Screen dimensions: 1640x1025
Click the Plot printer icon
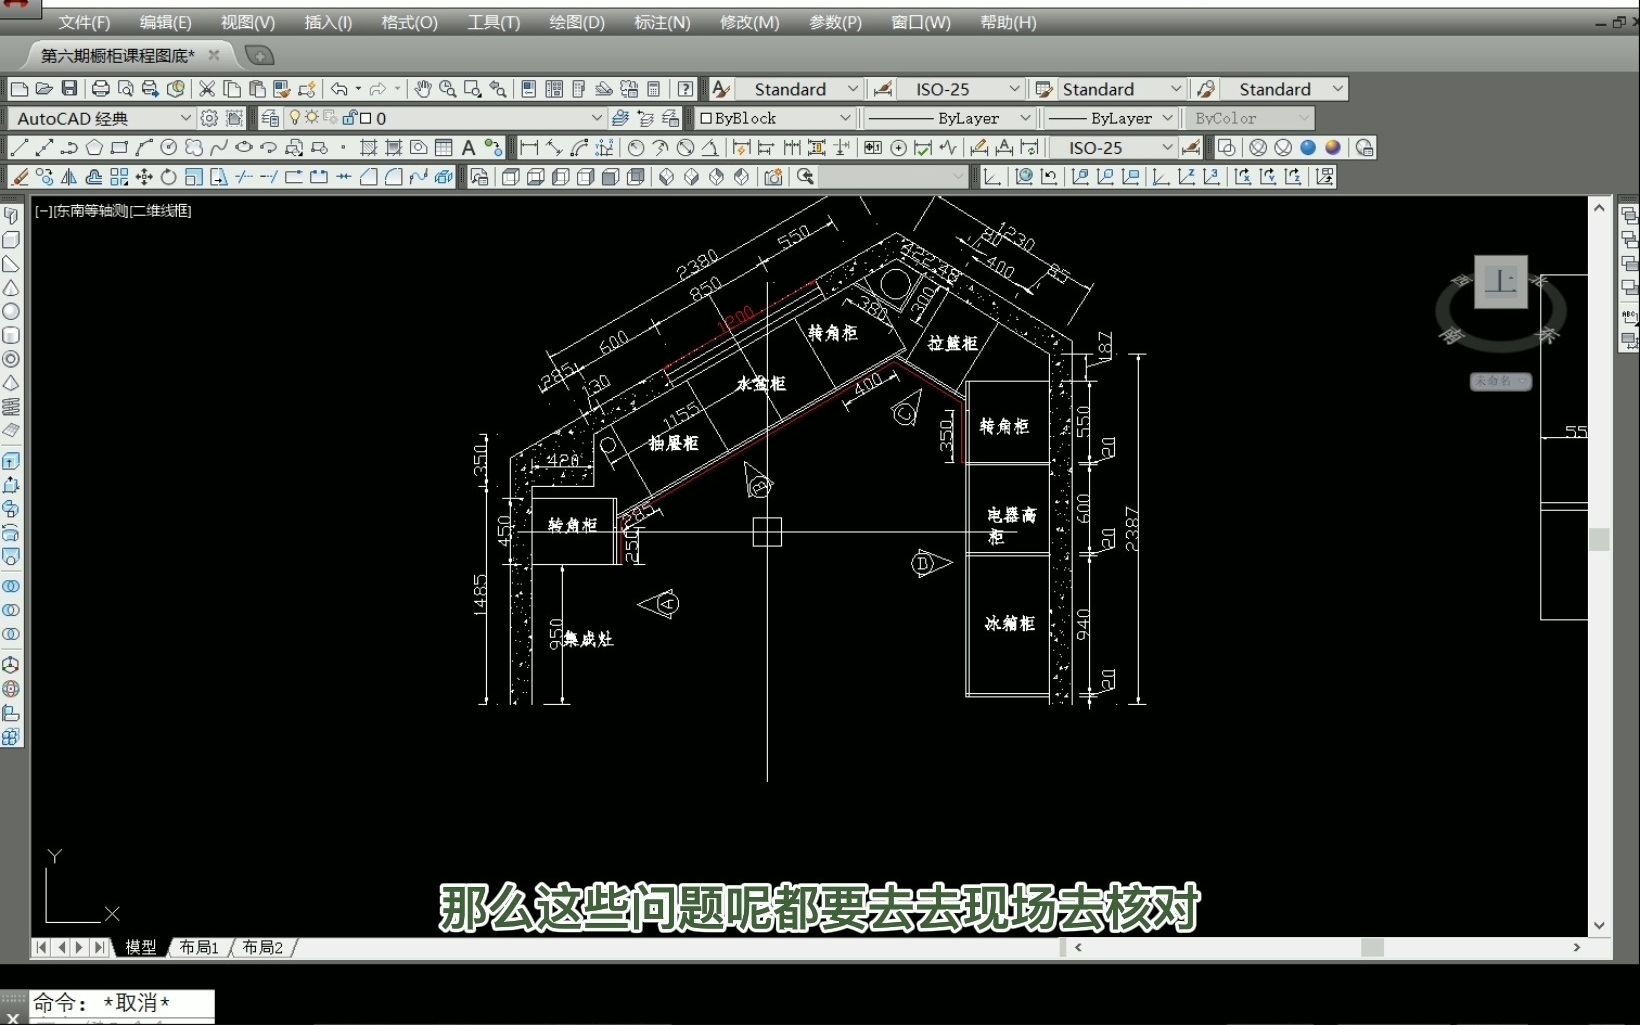click(x=100, y=89)
